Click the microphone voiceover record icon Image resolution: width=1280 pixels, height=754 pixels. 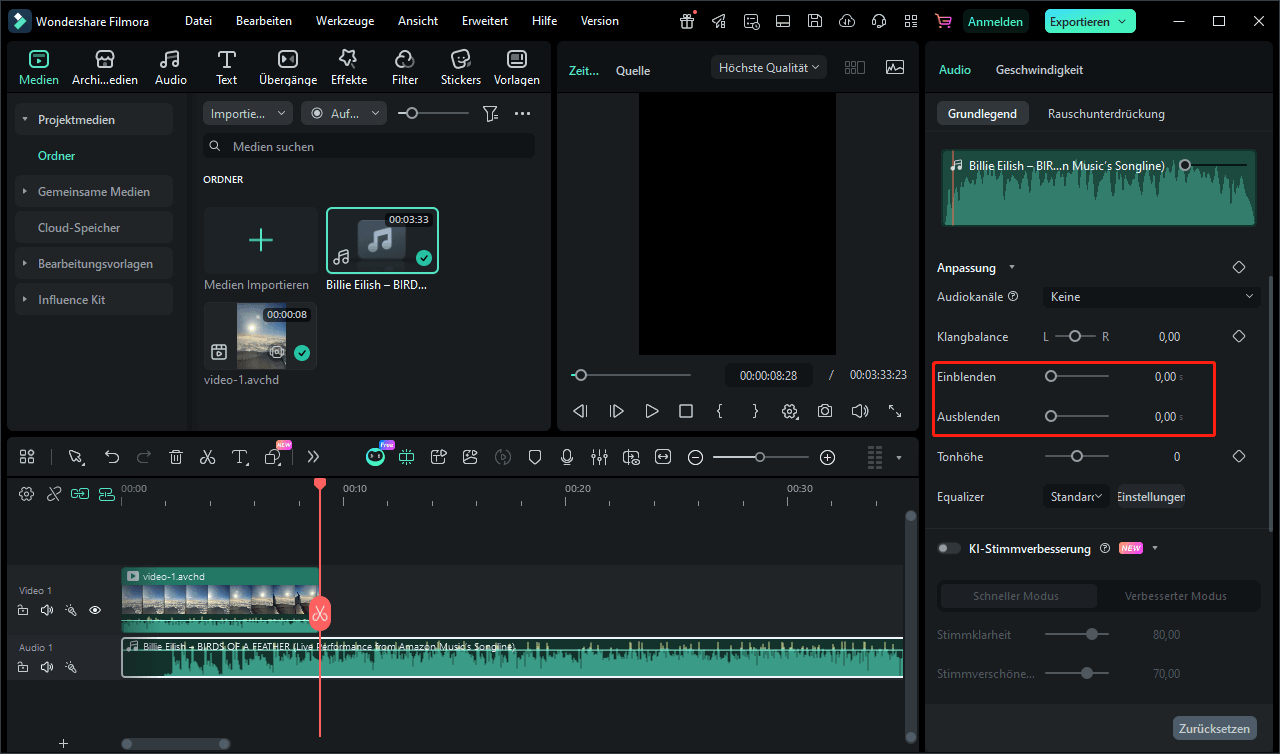click(x=567, y=457)
